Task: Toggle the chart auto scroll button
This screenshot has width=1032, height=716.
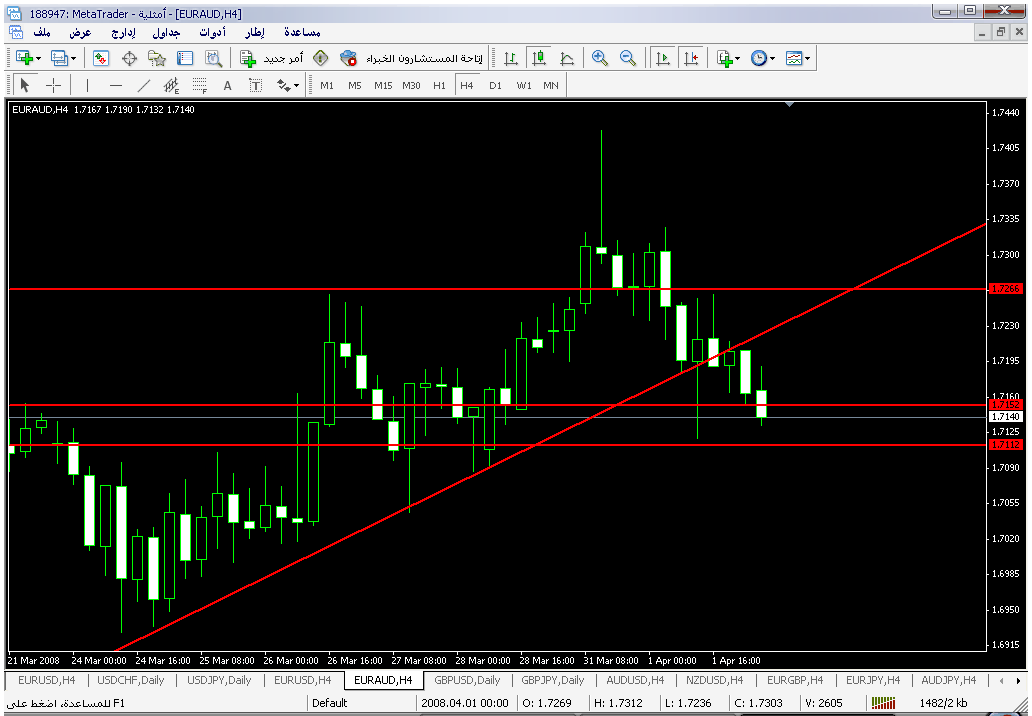Action: coord(662,58)
